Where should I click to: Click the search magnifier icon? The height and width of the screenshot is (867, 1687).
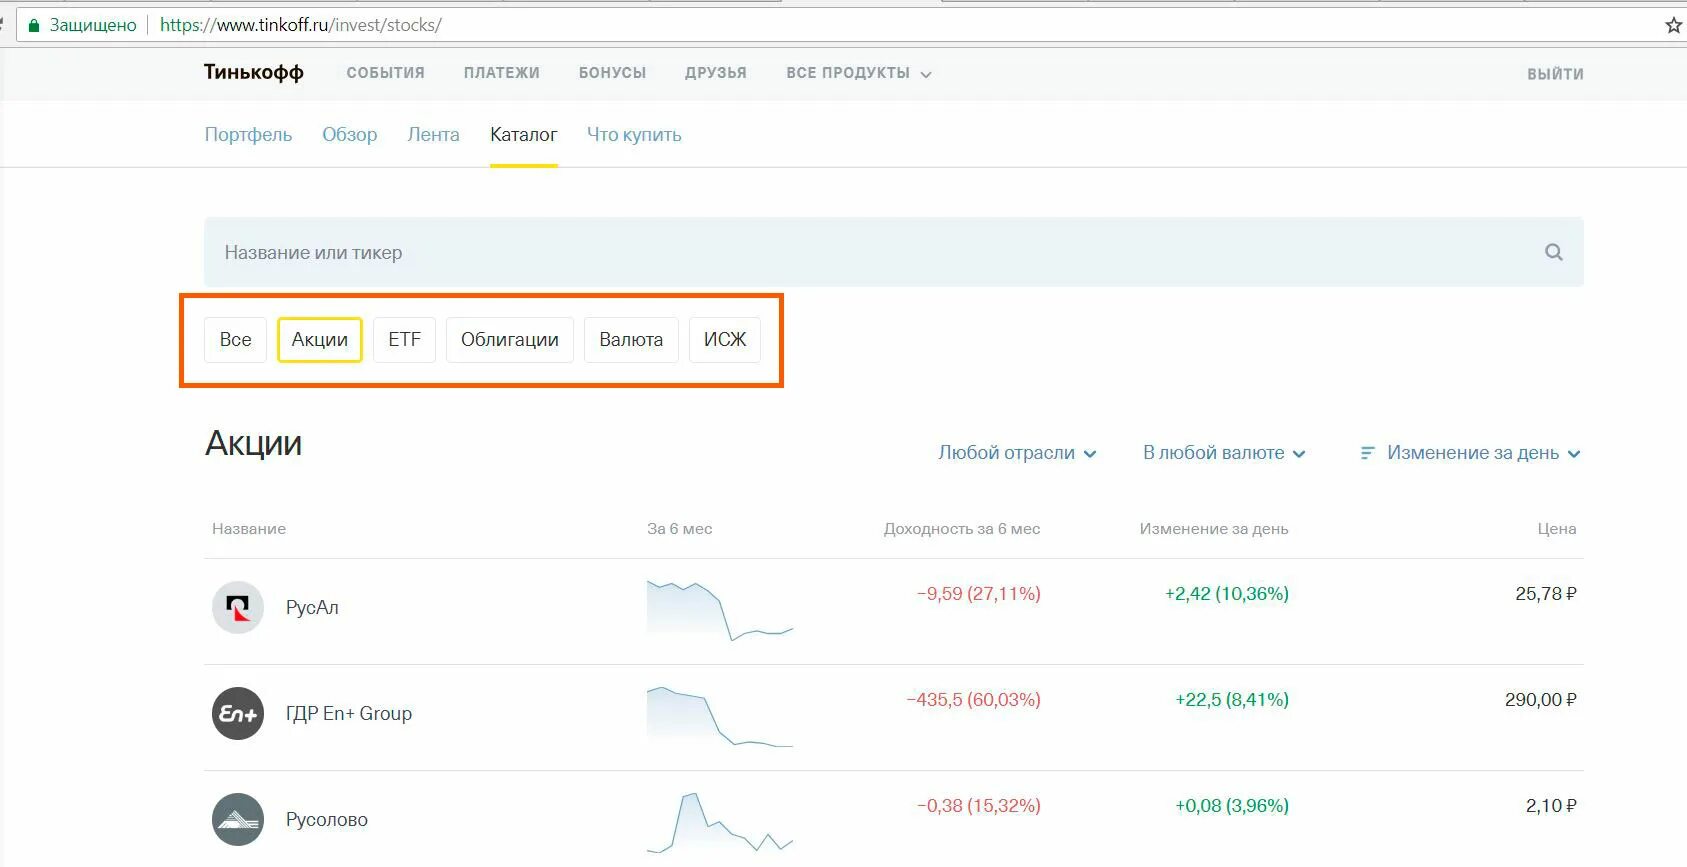pos(1553,252)
